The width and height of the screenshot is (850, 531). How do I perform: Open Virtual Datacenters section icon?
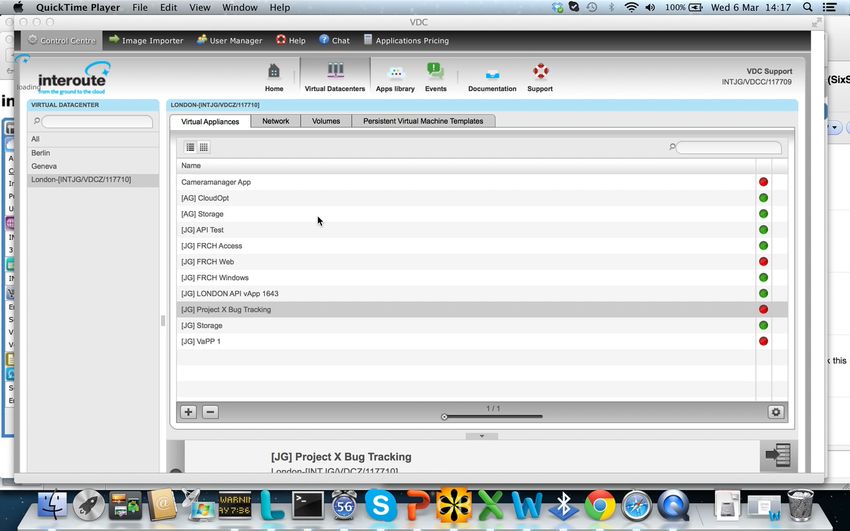(335, 77)
